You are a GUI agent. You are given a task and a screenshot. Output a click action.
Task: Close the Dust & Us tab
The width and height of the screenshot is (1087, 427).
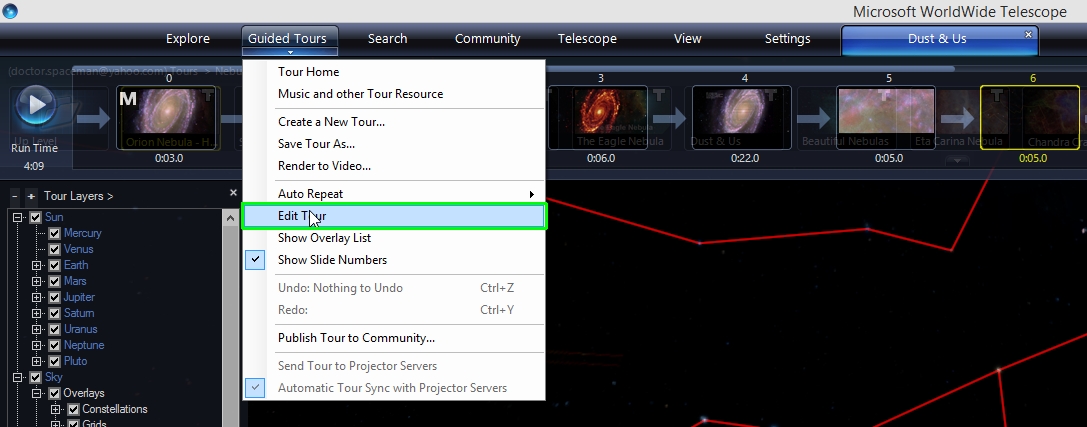click(x=1028, y=34)
